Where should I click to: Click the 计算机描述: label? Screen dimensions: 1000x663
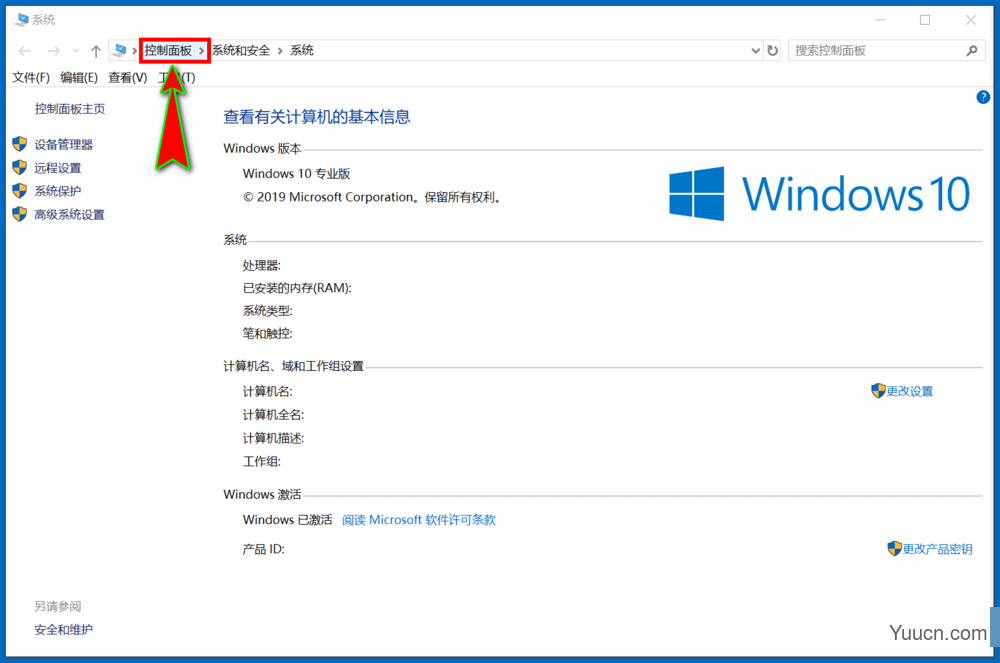pyautogui.click(x=273, y=439)
